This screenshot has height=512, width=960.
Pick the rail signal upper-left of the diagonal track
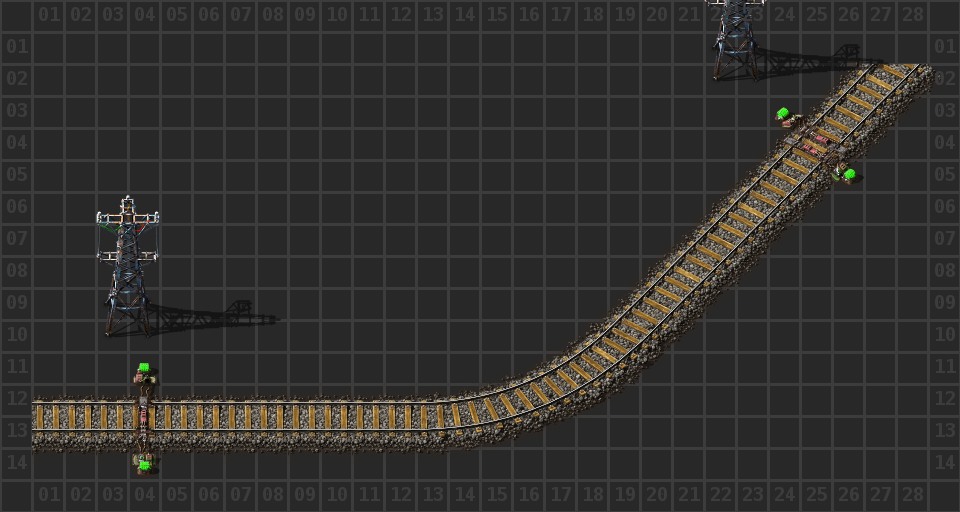click(789, 117)
